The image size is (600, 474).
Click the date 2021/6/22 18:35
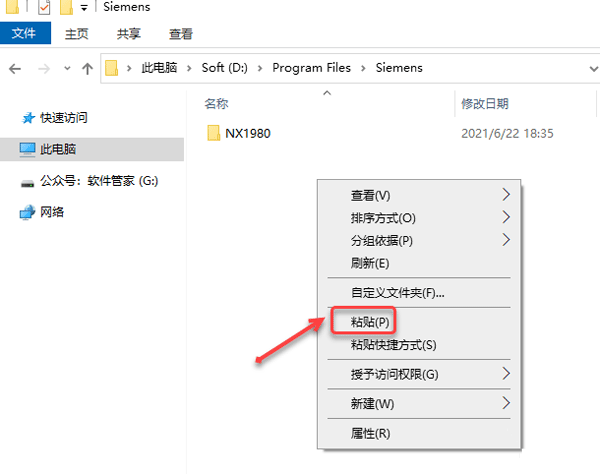[x=507, y=134]
